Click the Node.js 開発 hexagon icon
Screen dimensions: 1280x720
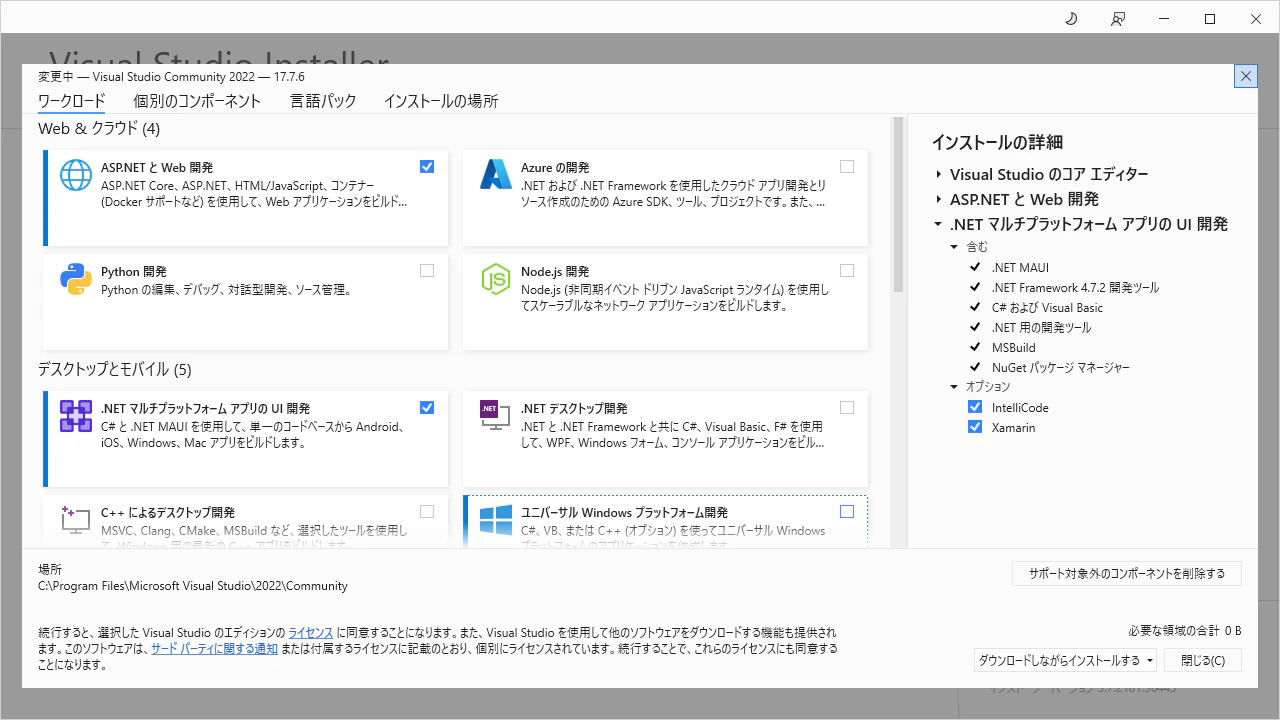tap(496, 279)
